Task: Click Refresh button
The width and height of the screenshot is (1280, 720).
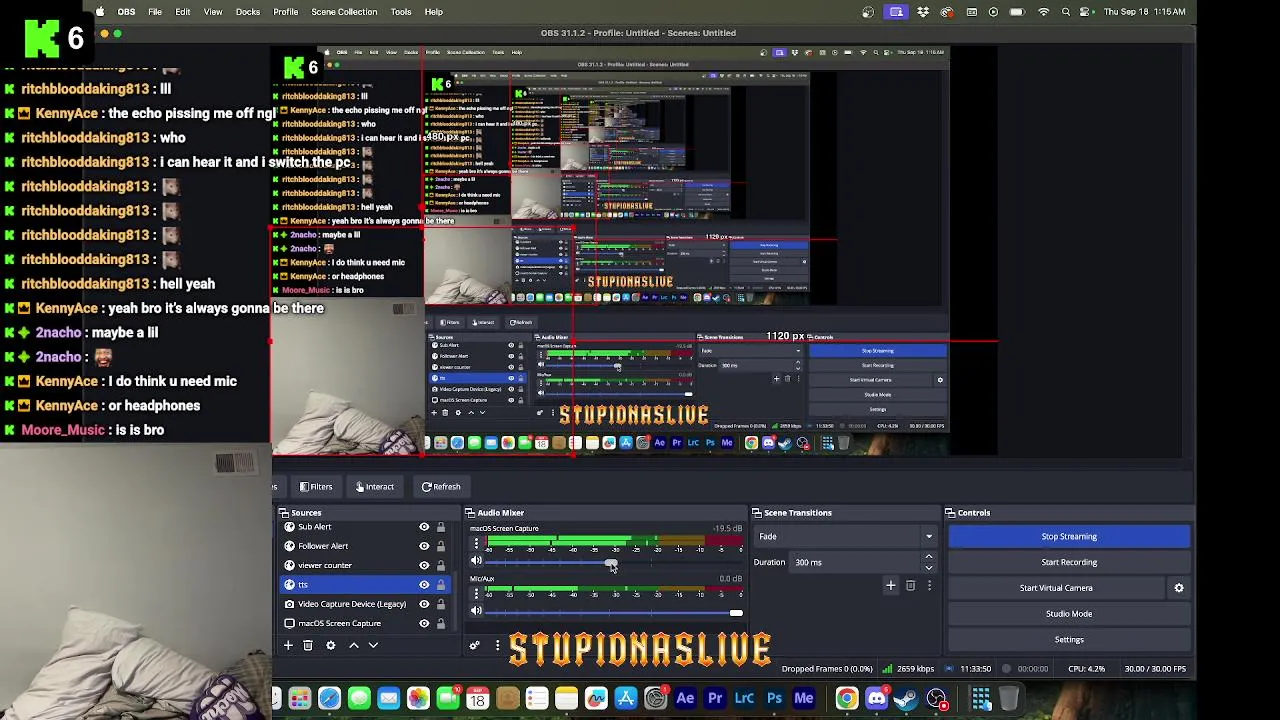Action: click(441, 487)
